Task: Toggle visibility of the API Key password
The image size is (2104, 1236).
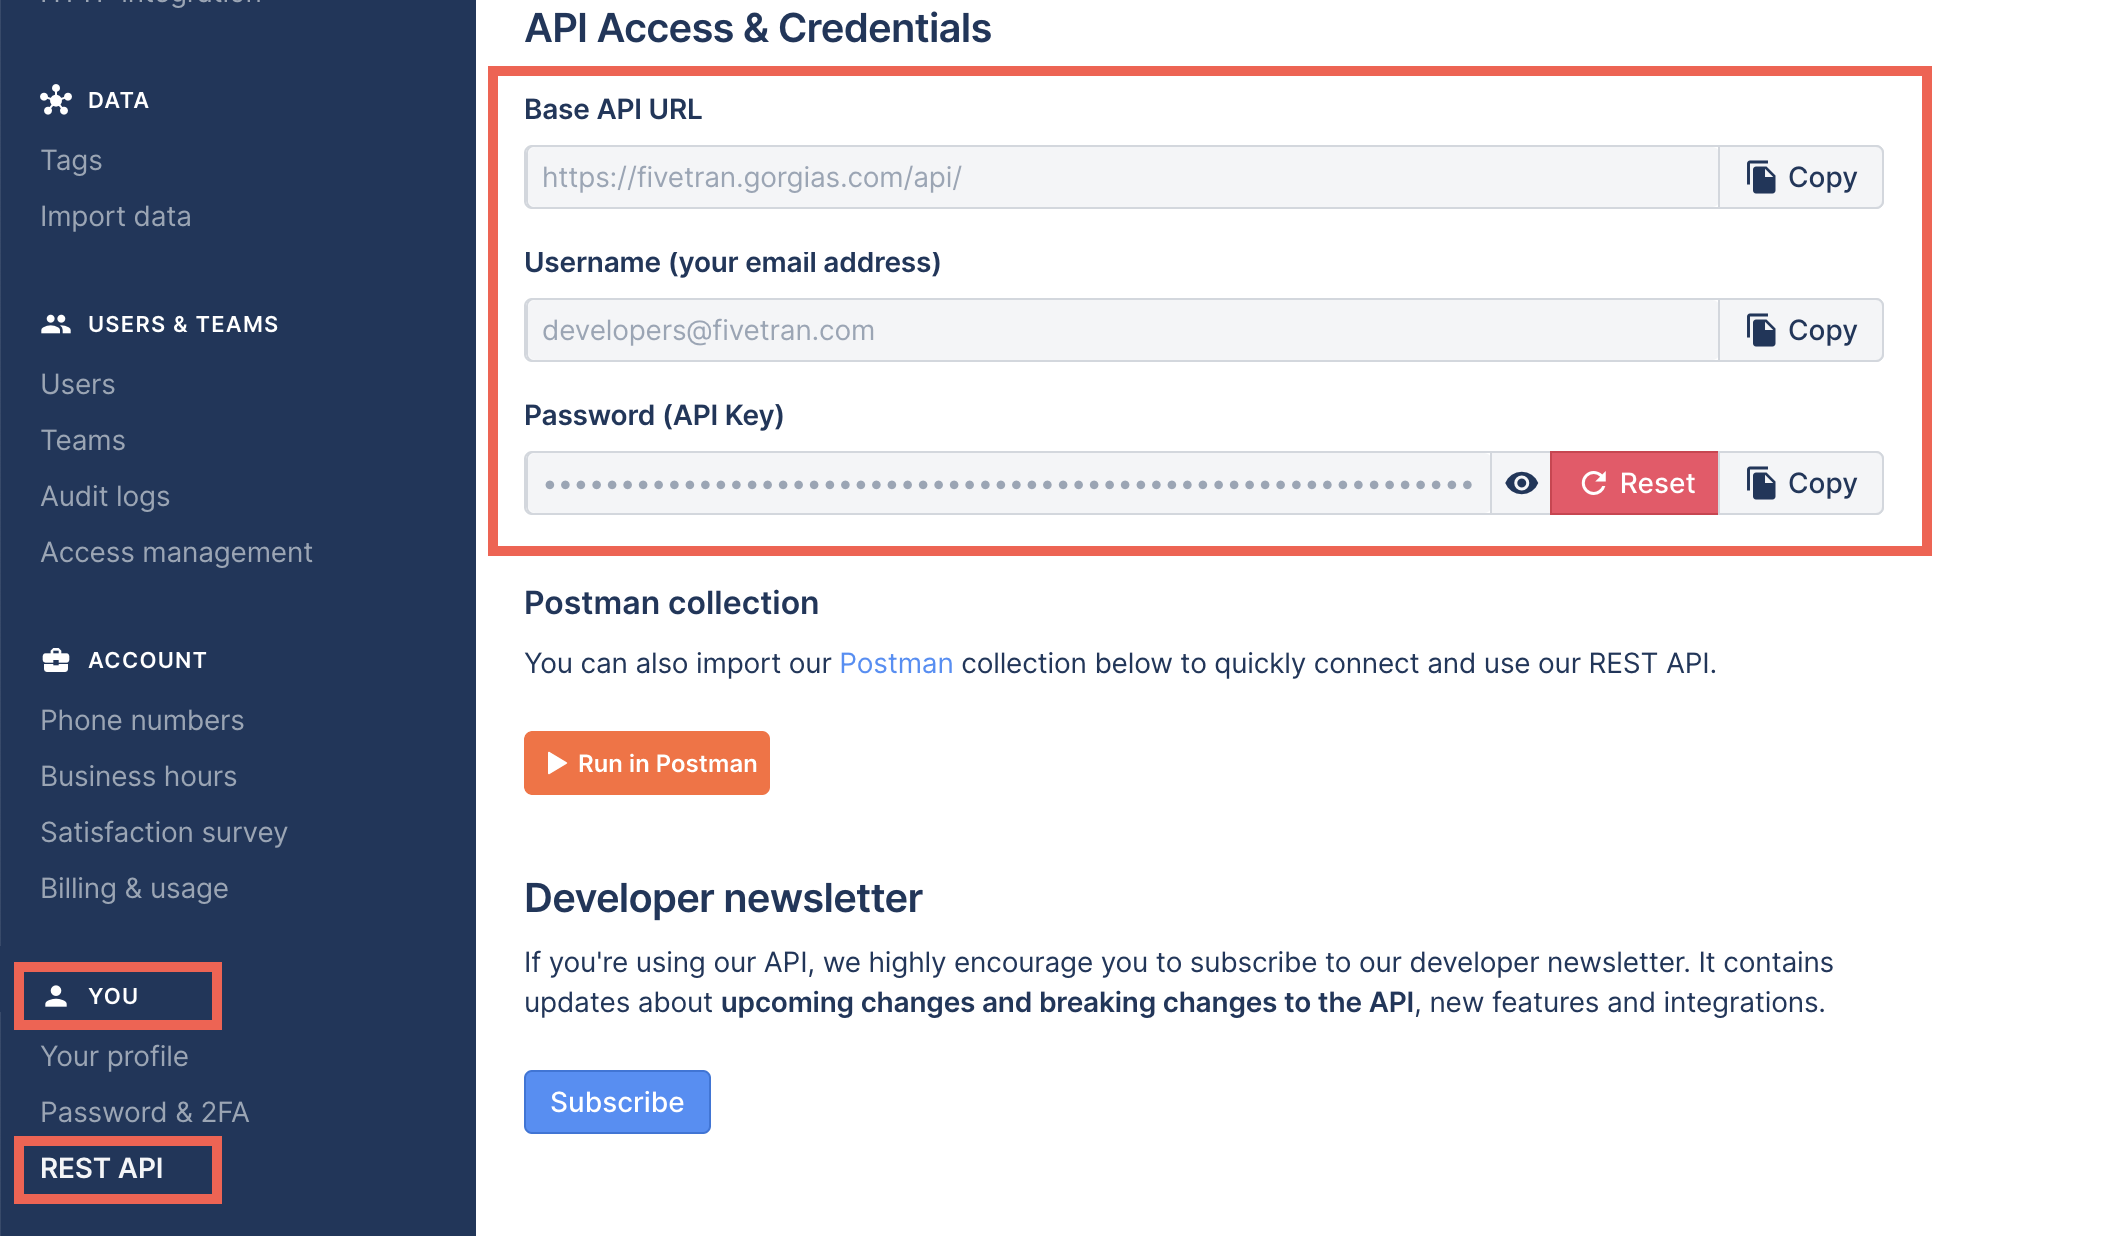Action: click(x=1520, y=483)
